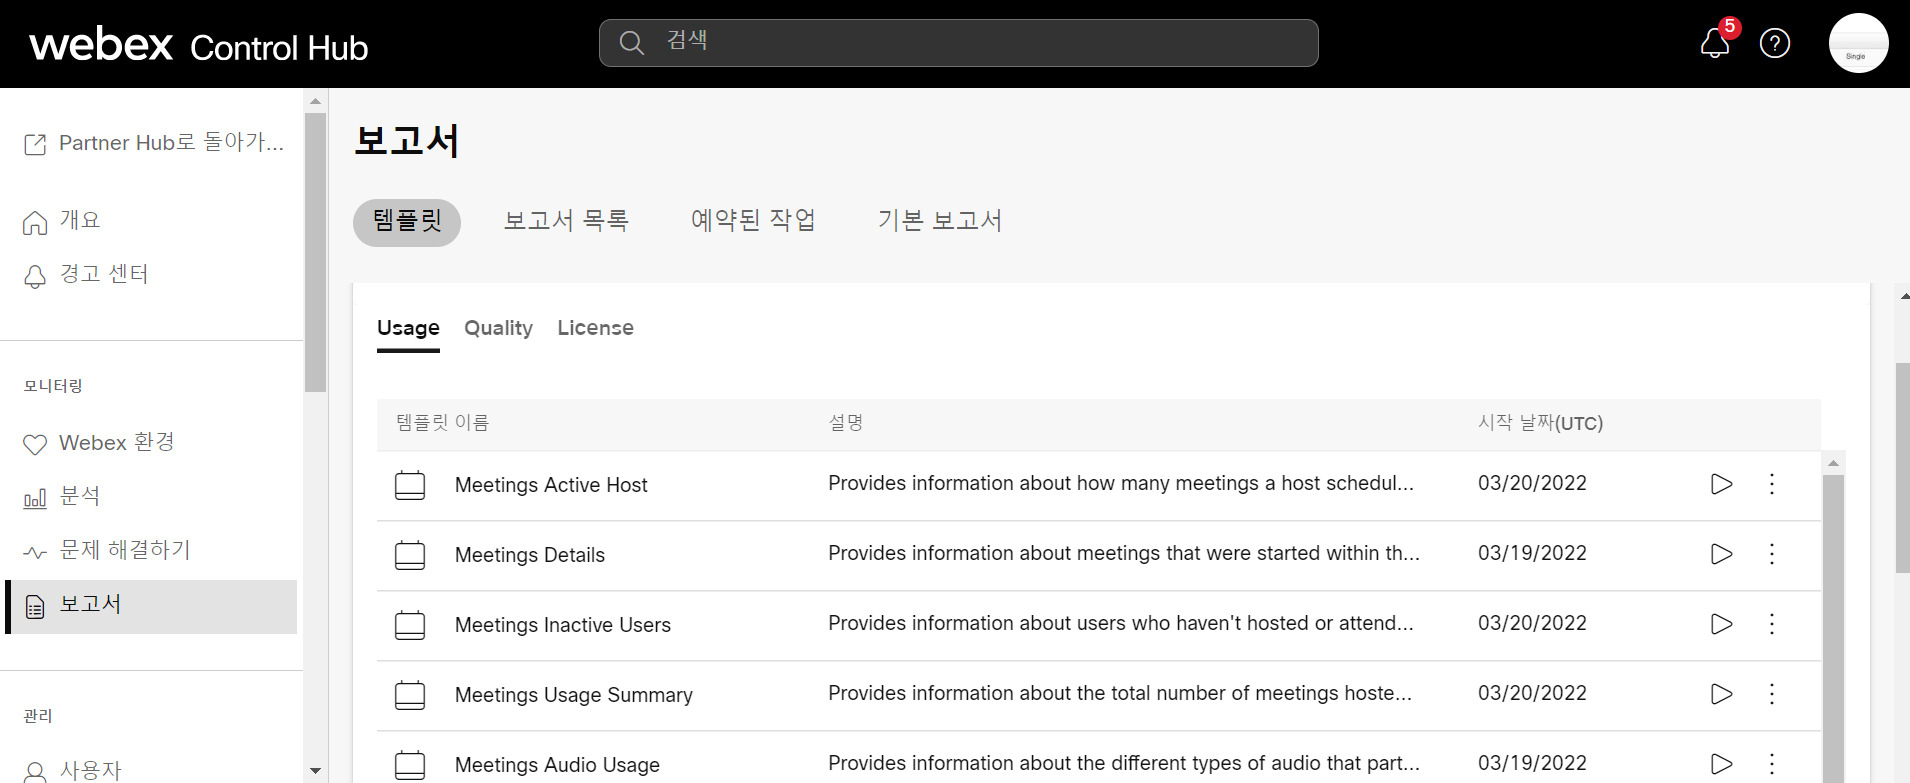Viewport: 1910px width, 783px height.
Task: Run Meetings Usage Summary report
Action: coord(1721,694)
